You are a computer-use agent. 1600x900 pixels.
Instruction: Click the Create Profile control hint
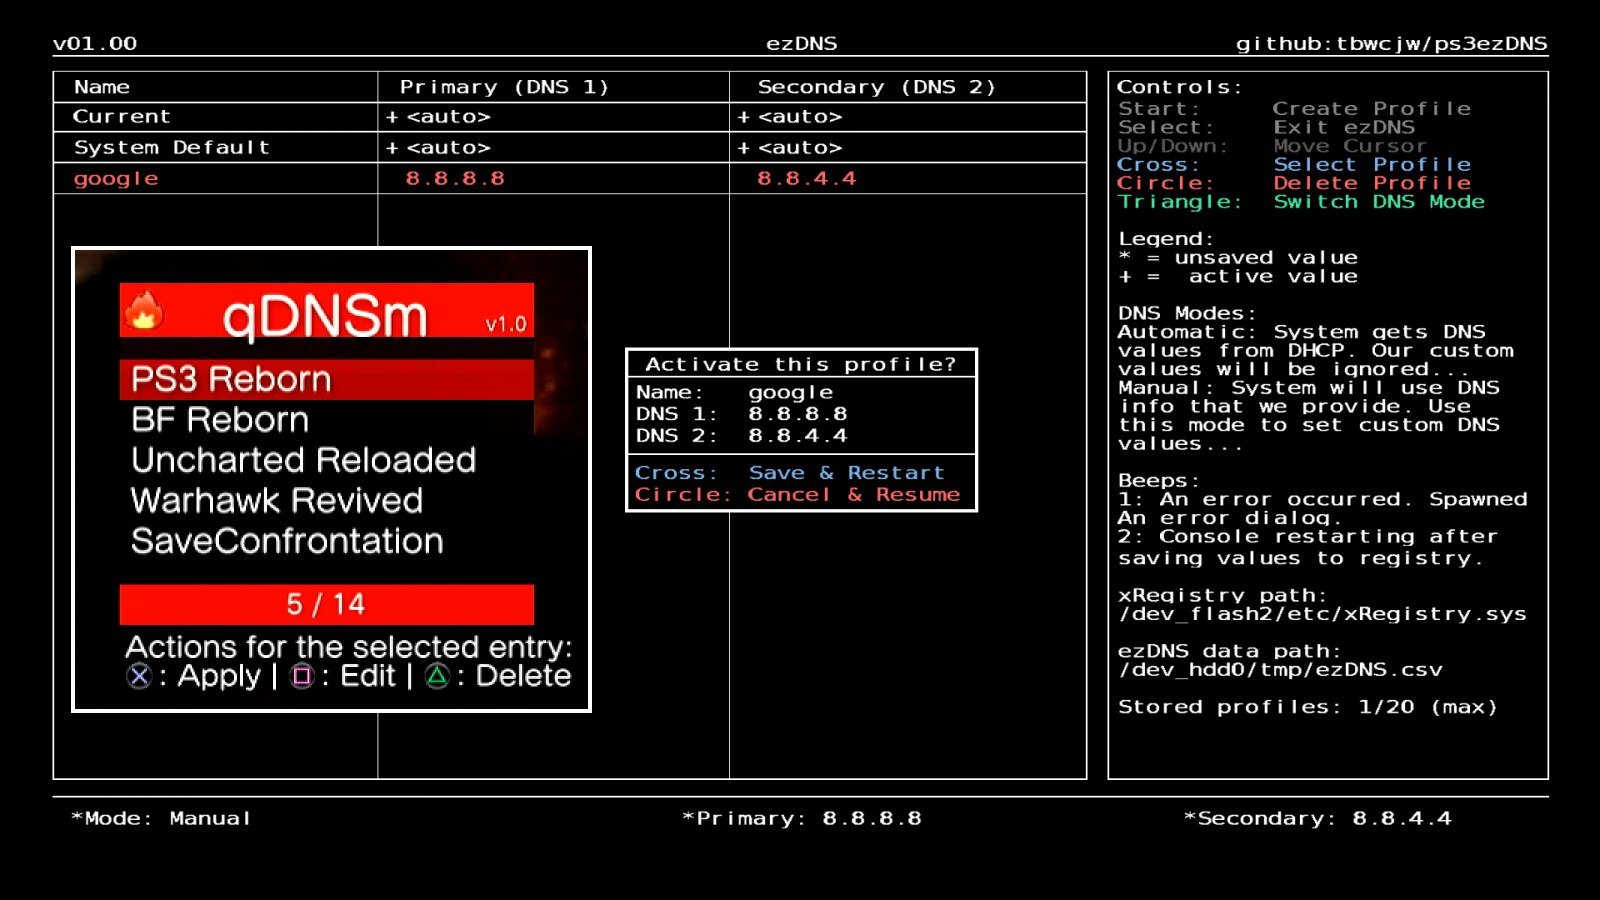[x=1372, y=108]
